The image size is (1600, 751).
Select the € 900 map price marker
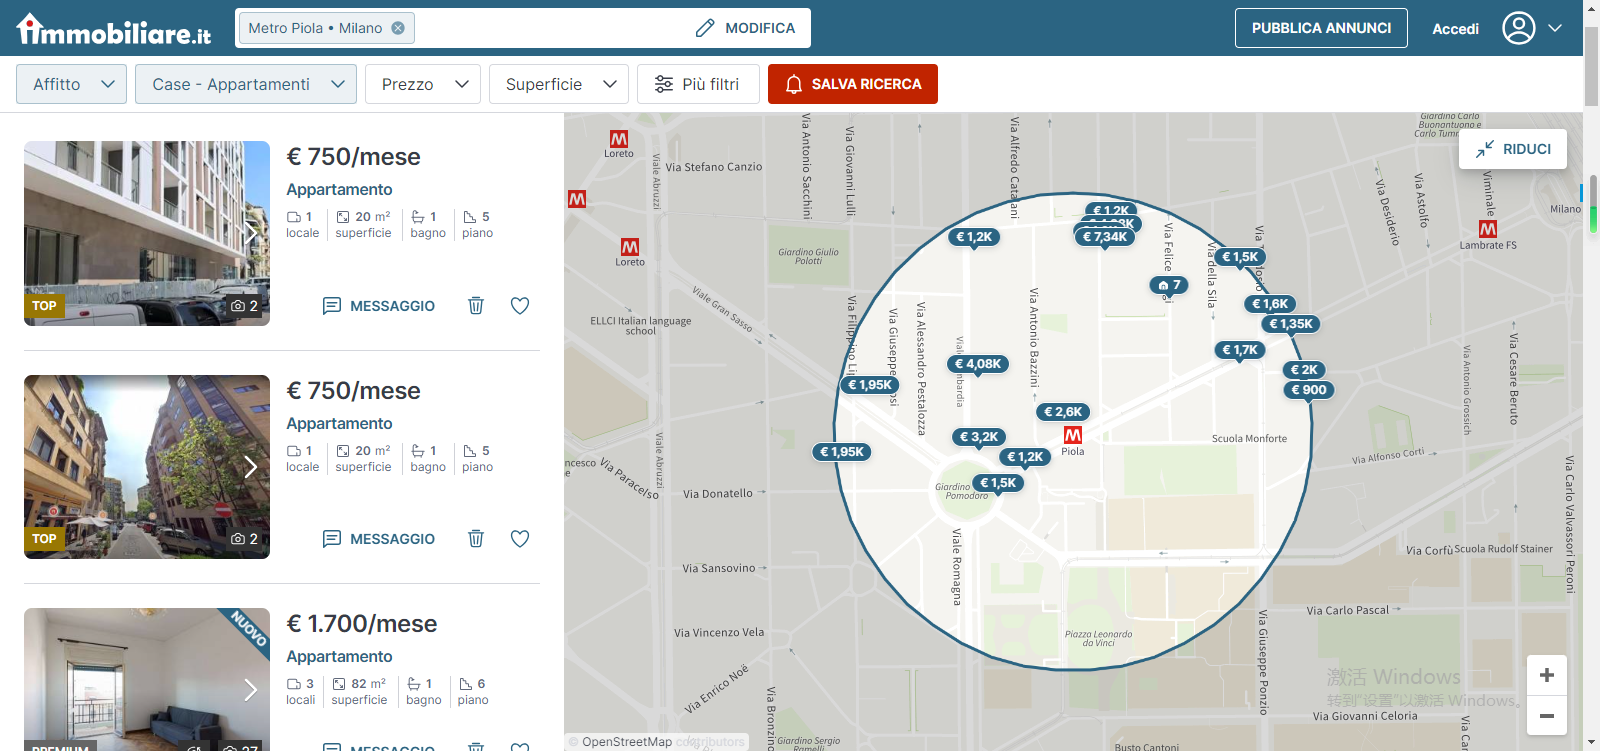[x=1309, y=390]
